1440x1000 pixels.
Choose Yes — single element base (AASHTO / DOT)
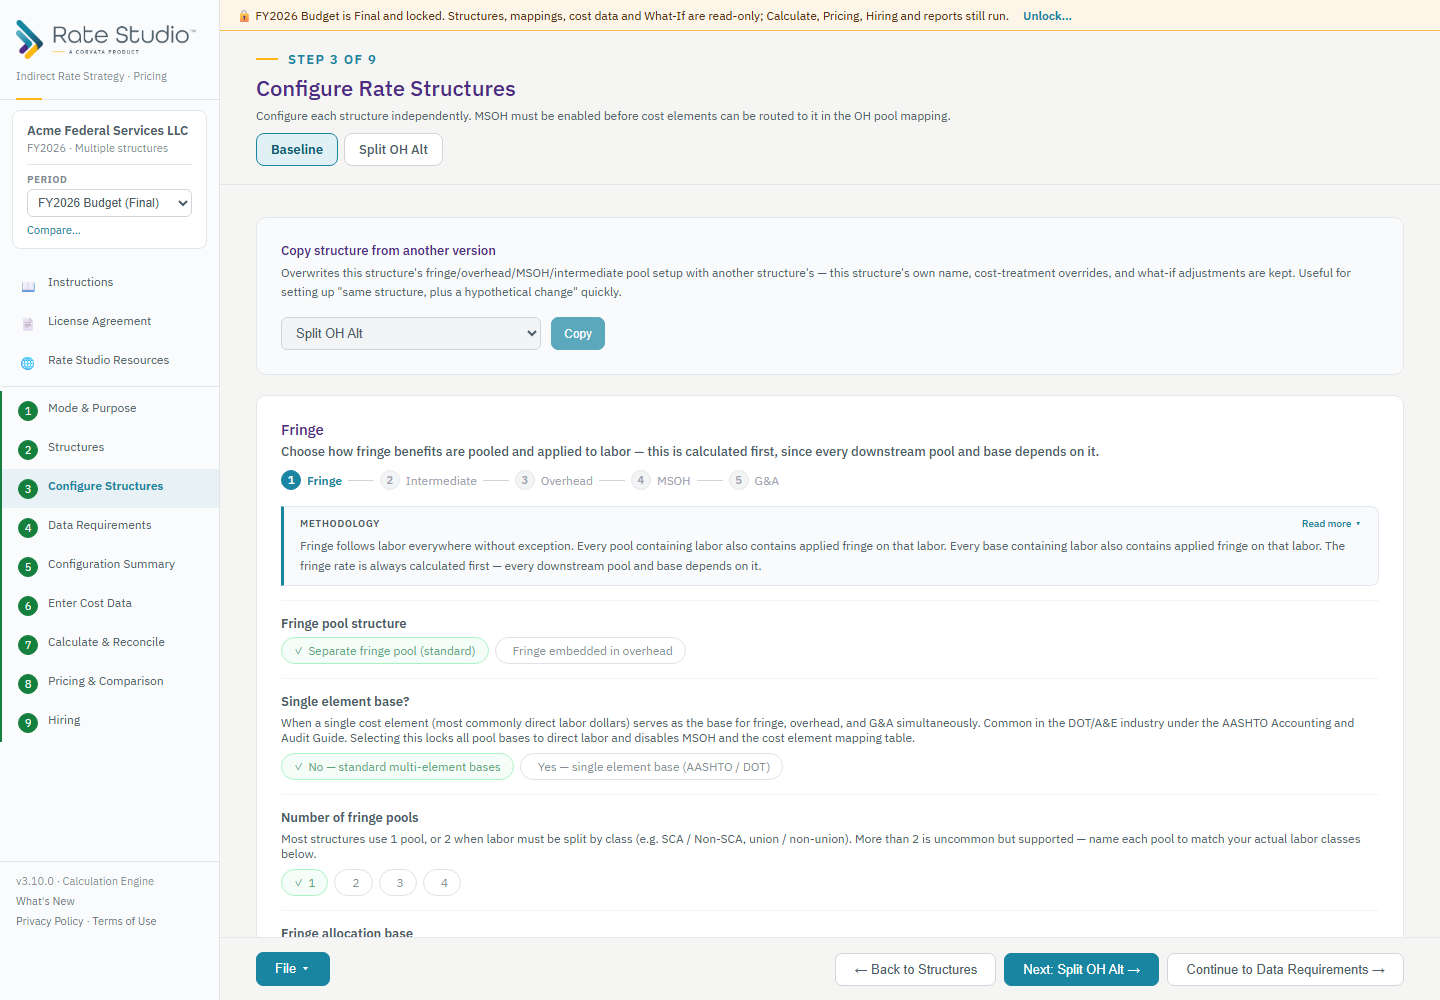[x=652, y=767]
